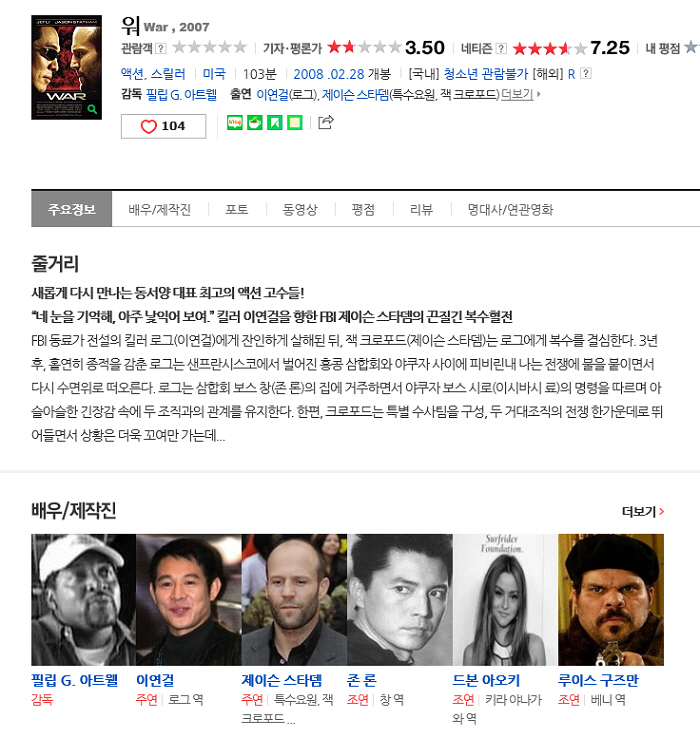Open director 필립 G. 아트웰 link
Viewport: 700px width, 738px height.
point(181,95)
